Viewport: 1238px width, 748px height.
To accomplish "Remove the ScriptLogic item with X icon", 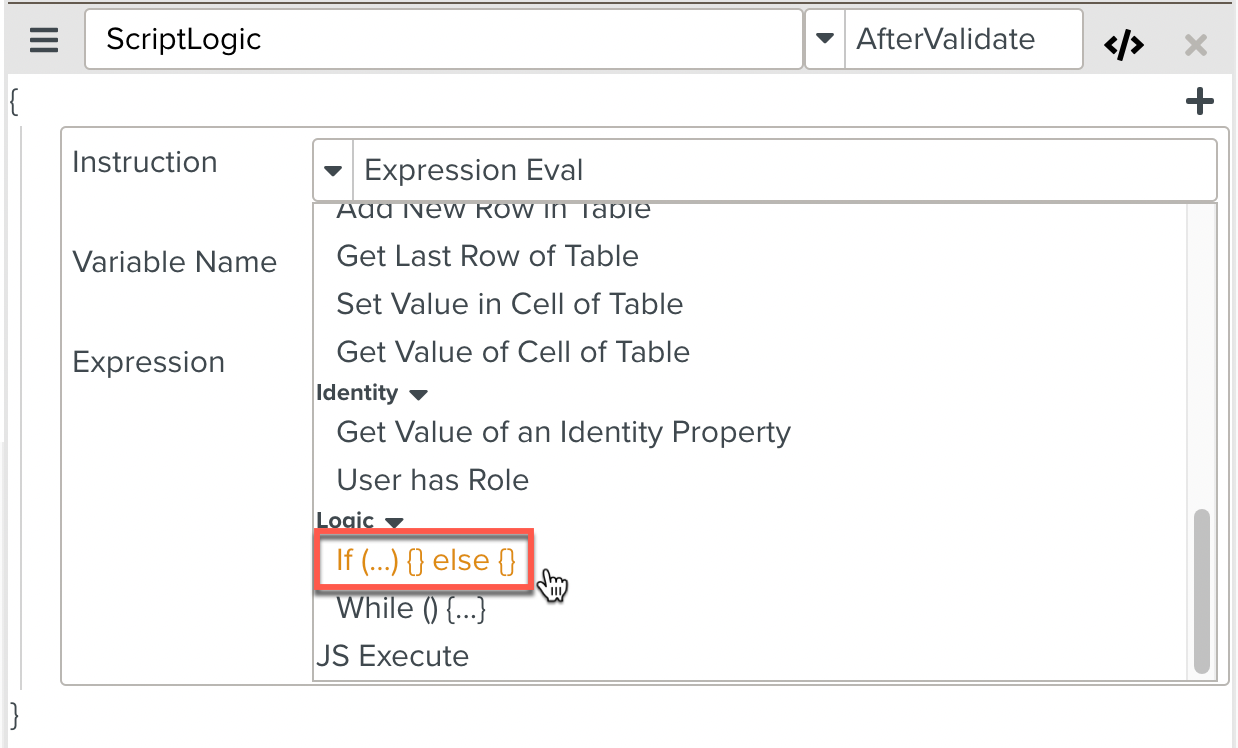I will (x=1195, y=44).
